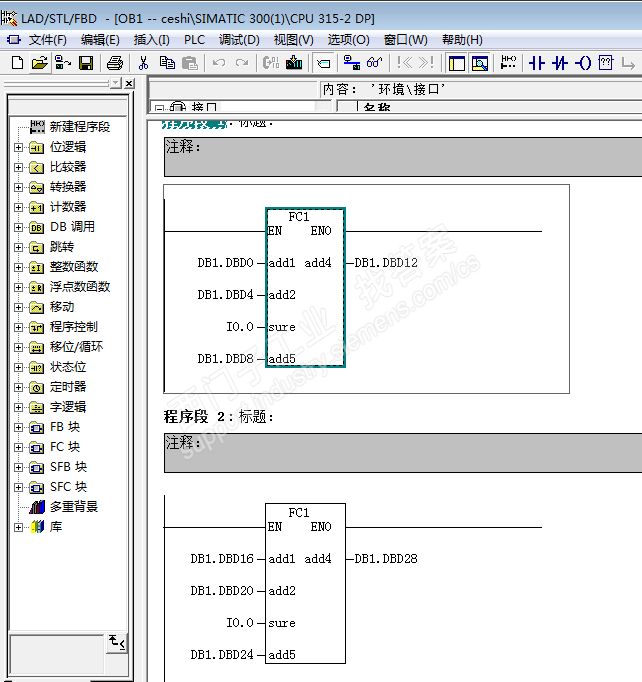Viewport: 642px width, 682px height.
Task: Open the OB1 window system menu icon
Action: pos(13,40)
